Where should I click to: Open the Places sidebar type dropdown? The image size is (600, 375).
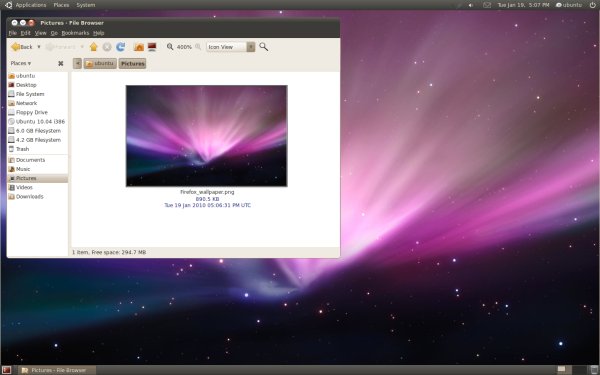click(x=21, y=64)
